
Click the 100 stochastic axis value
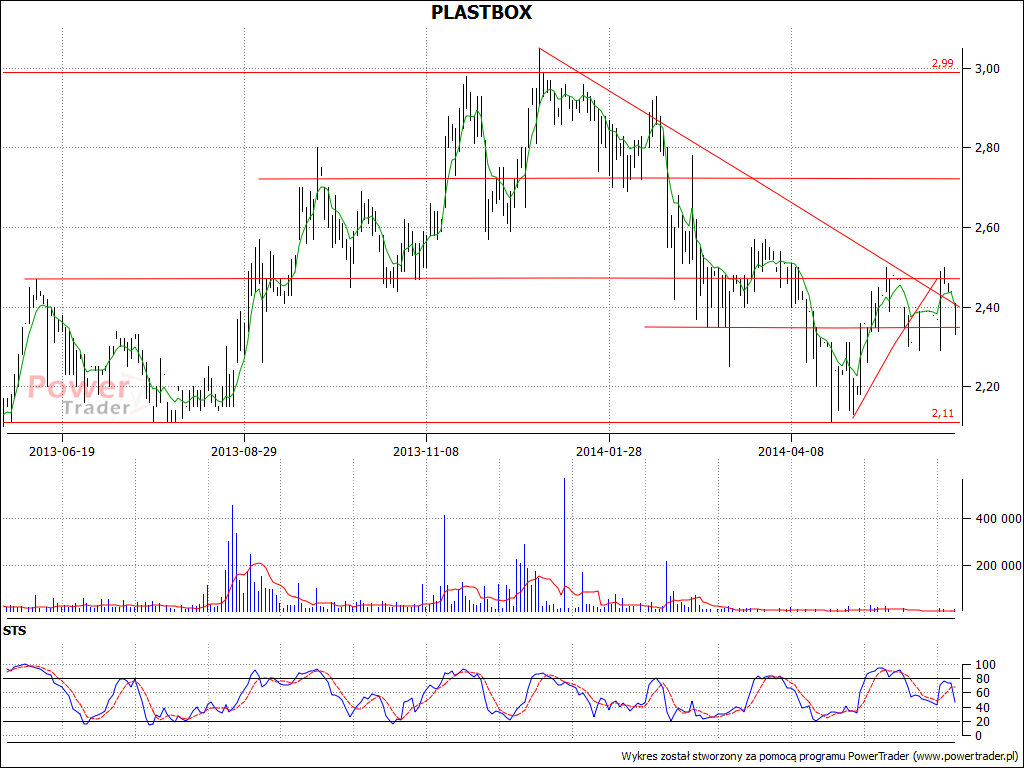click(x=985, y=665)
